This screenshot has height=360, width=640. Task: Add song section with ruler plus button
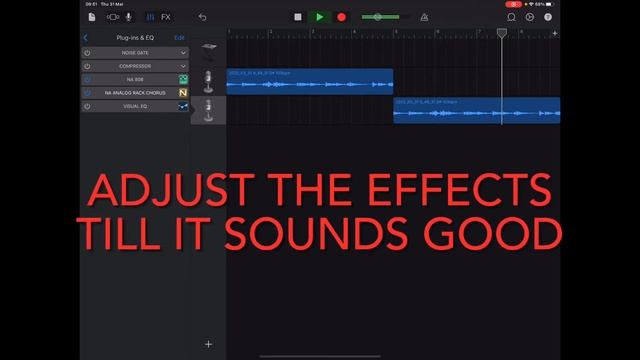click(555, 33)
